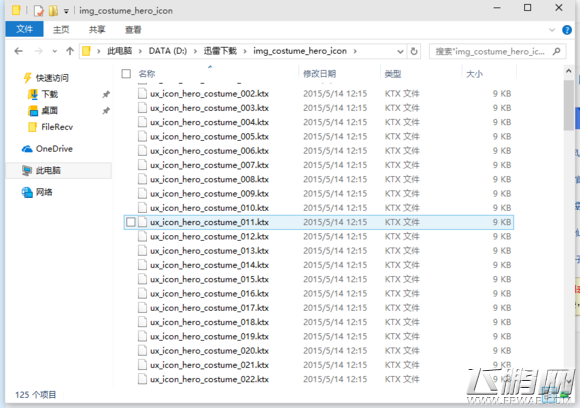Click the vertical scrollbar thumb
The height and width of the screenshot is (408, 580).
click(x=569, y=105)
